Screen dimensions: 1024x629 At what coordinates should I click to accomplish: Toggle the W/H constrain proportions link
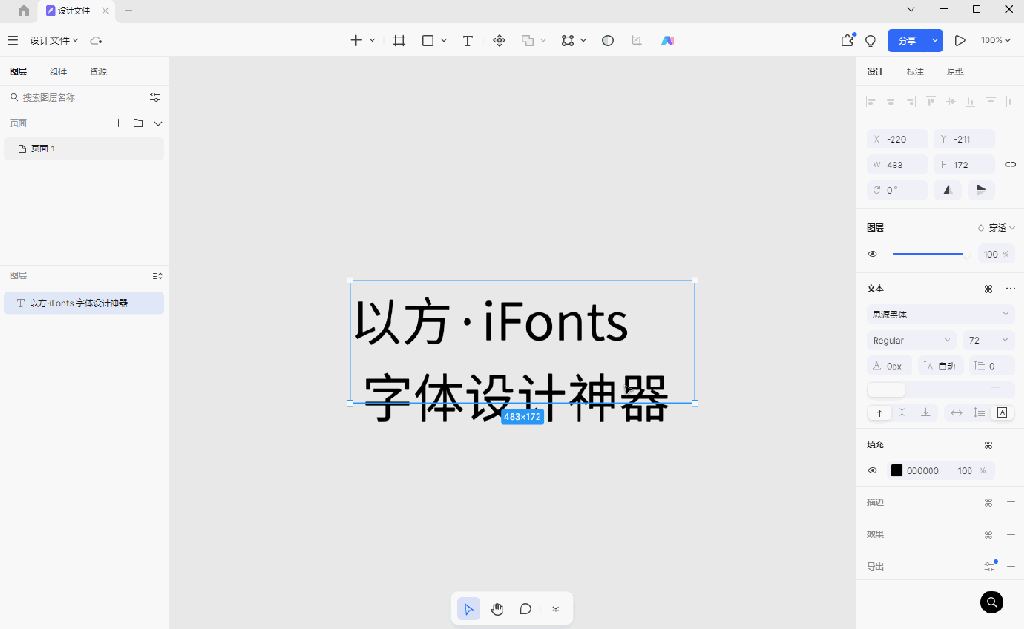1010,164
